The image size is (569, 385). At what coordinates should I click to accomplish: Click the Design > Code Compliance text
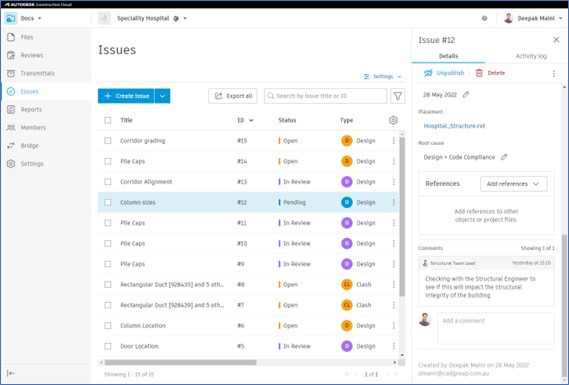[x=459, y=157]
